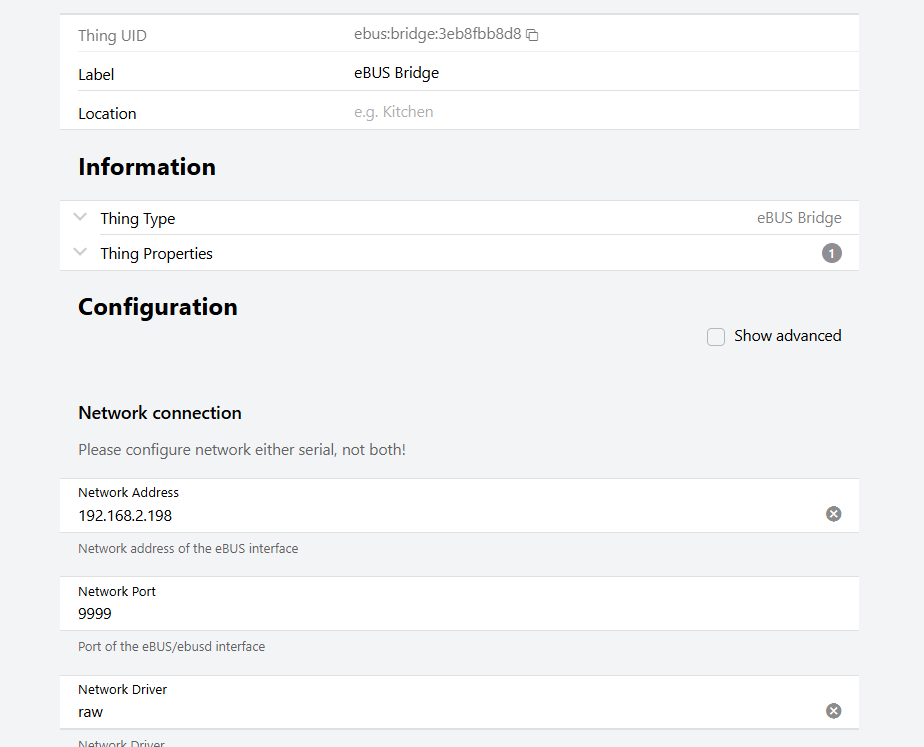Expand Thing Properties chevron arrow
This screenshot has width=924, height=747.
[x=81, y=252]
